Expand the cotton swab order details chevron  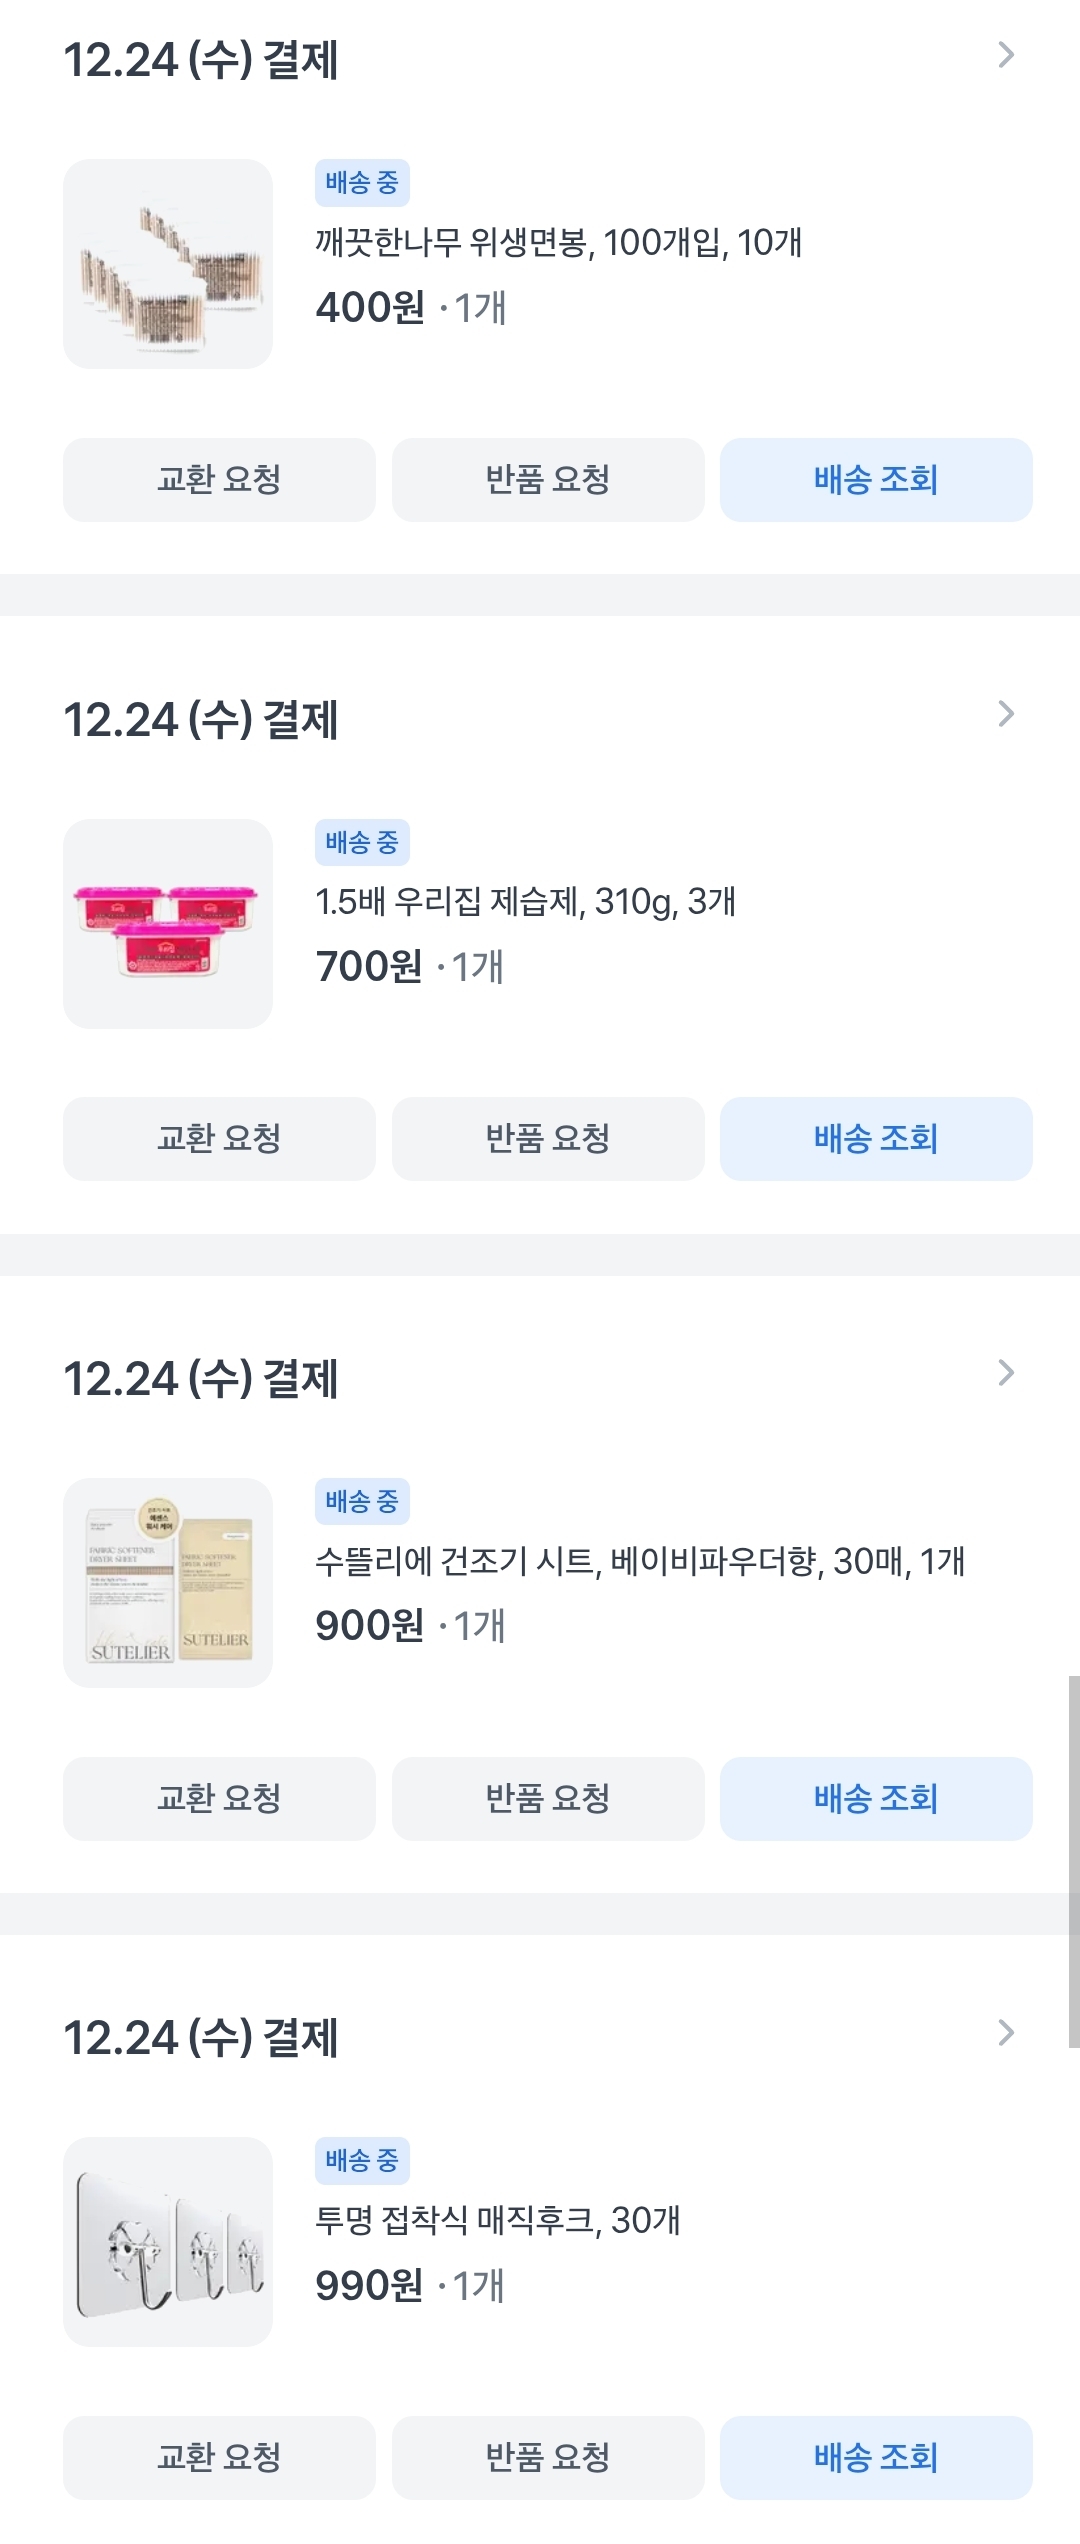(x=1006, y=56)
